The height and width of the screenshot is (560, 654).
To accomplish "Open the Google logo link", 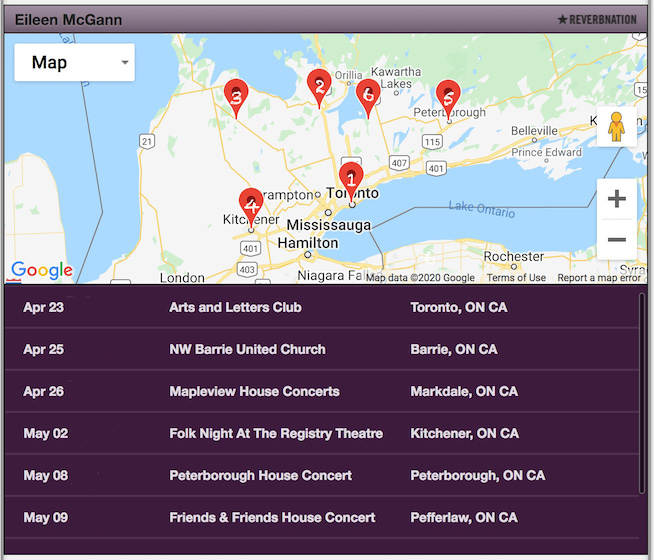I will (x=41, y=270).
